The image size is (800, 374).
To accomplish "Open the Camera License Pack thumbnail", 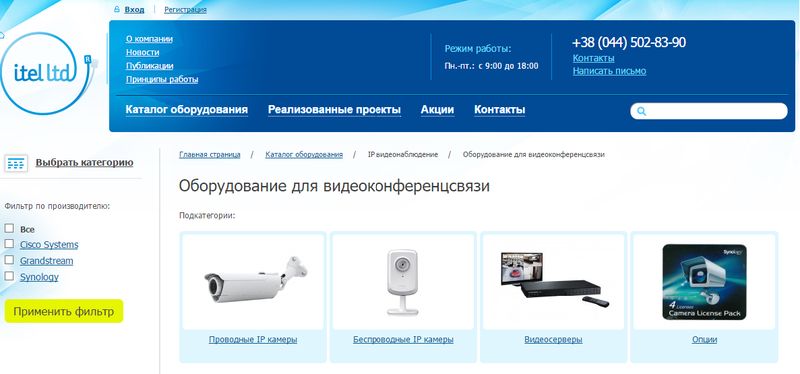I will tap(704, 282).
